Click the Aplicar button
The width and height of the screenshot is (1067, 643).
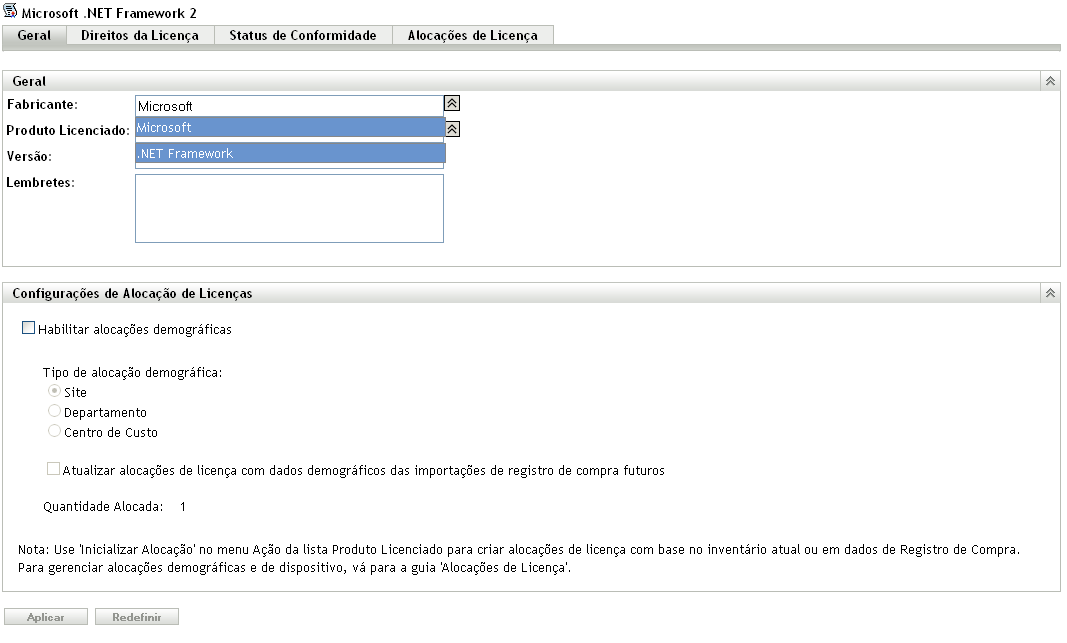click(46, 617)
